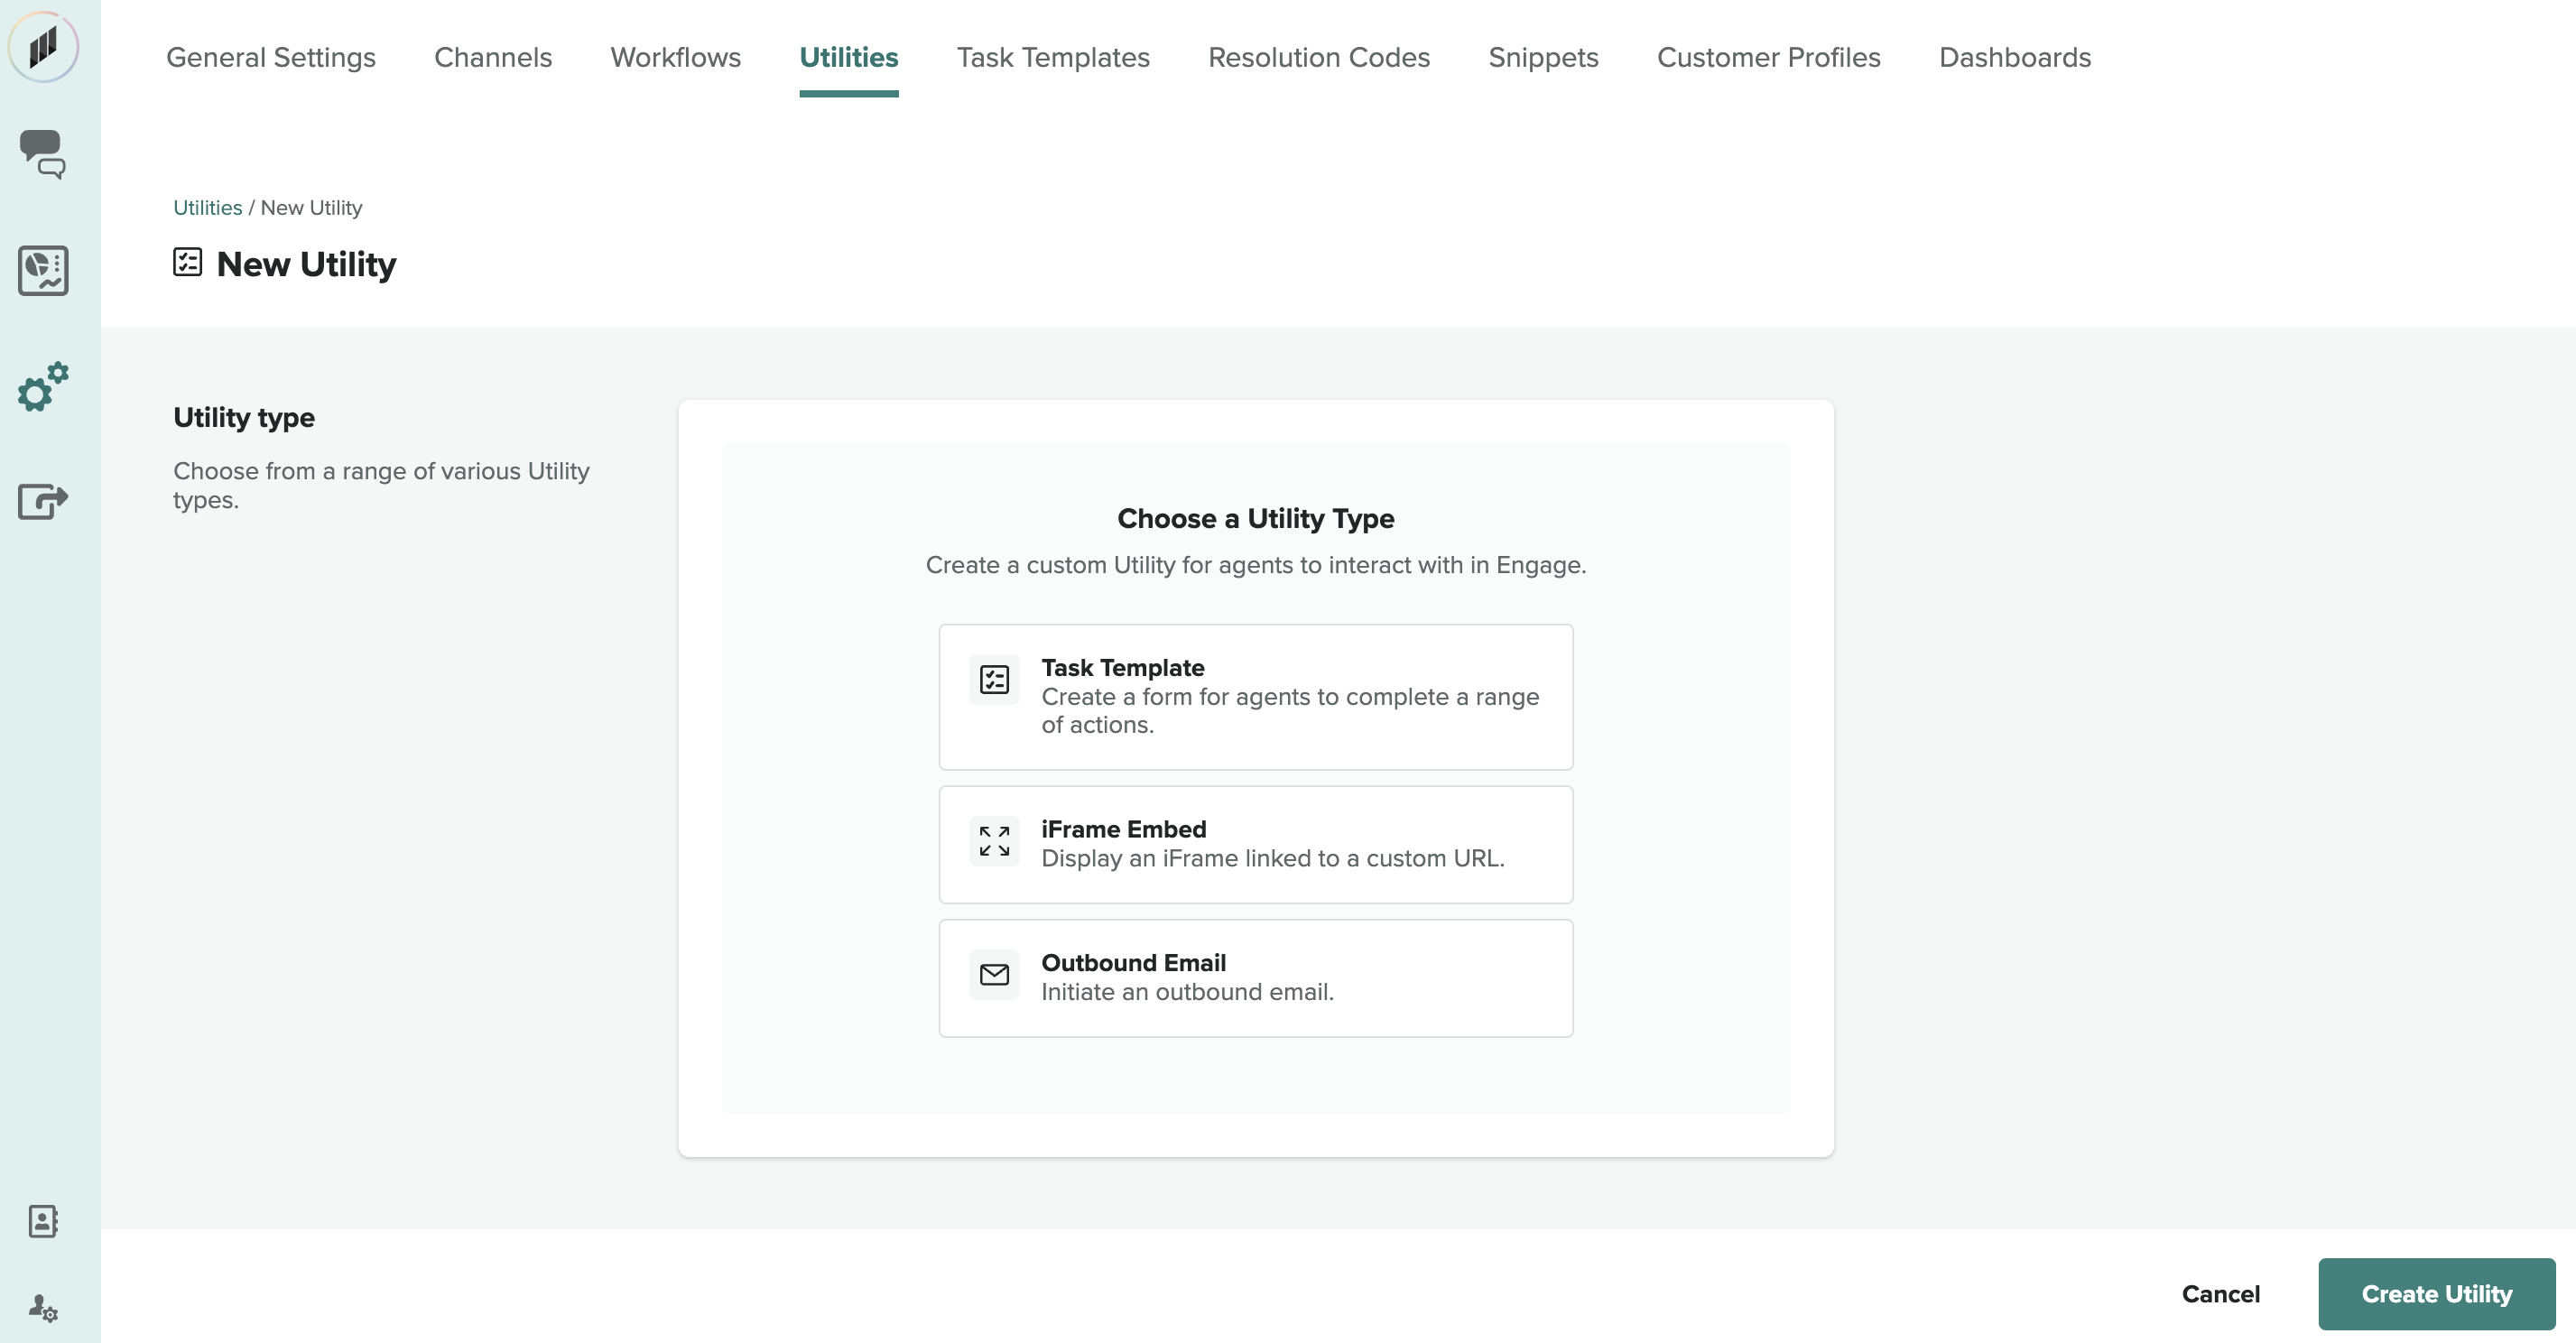2576x1343 pixels.
Task: Pick the Outbound Email utility option
Action: (x=1255, y=977)
